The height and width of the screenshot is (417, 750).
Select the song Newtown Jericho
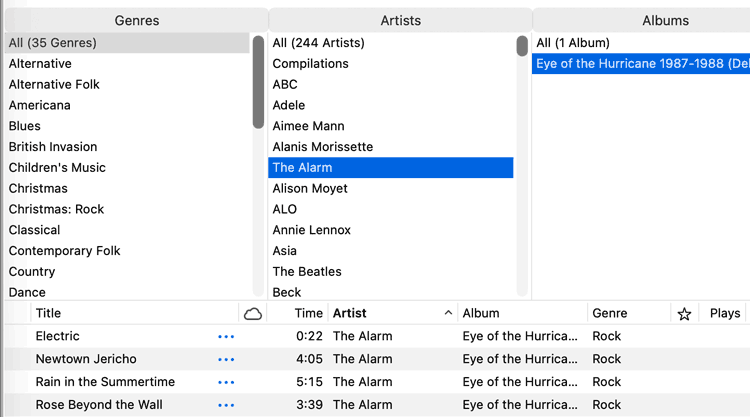click(x=86, y=359)
